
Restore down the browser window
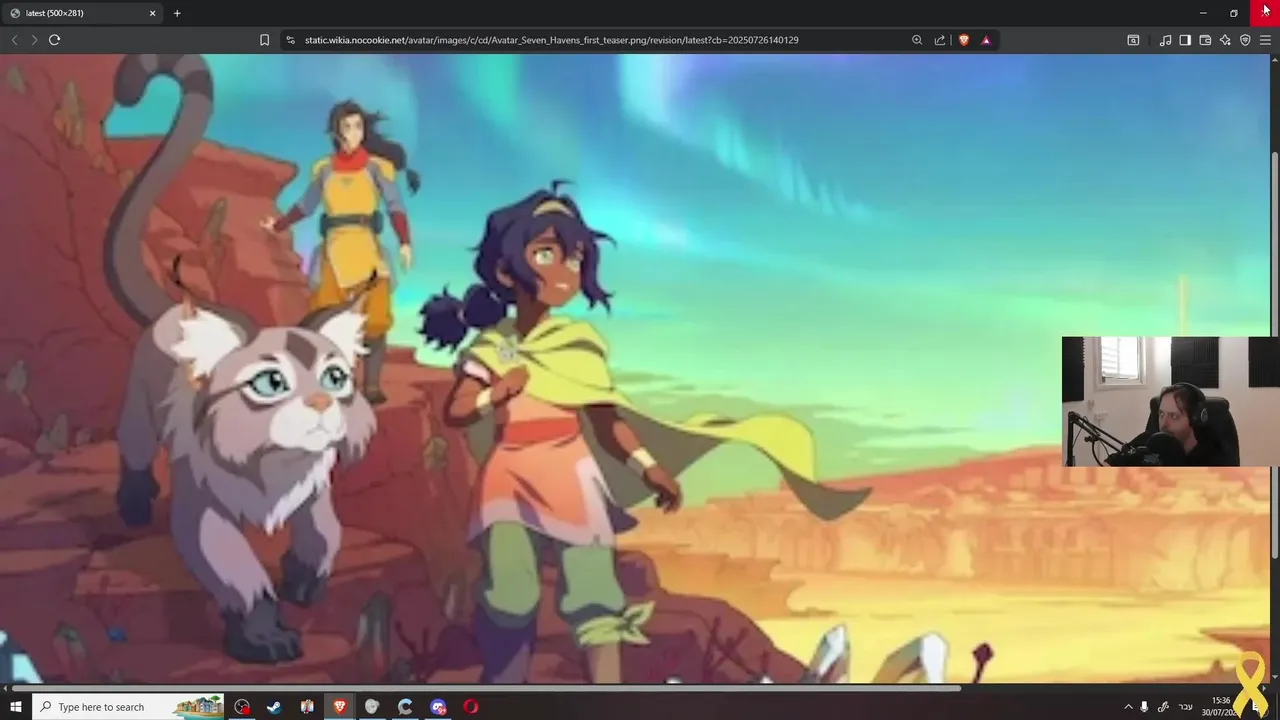(x=1234, y=13)
